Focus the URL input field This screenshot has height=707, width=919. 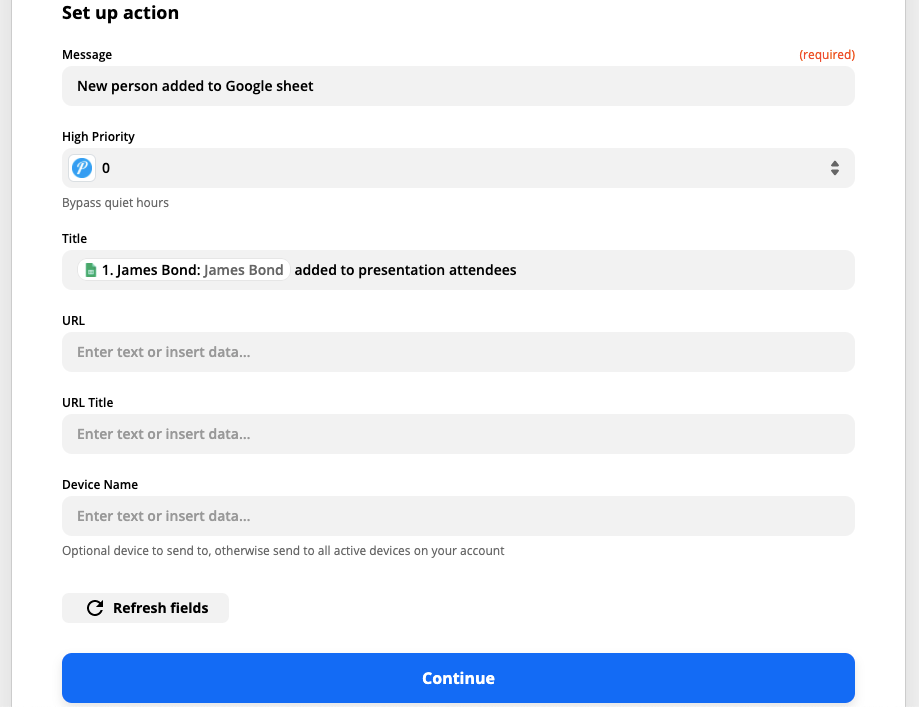pyautogui.click(x=458, y=352)
